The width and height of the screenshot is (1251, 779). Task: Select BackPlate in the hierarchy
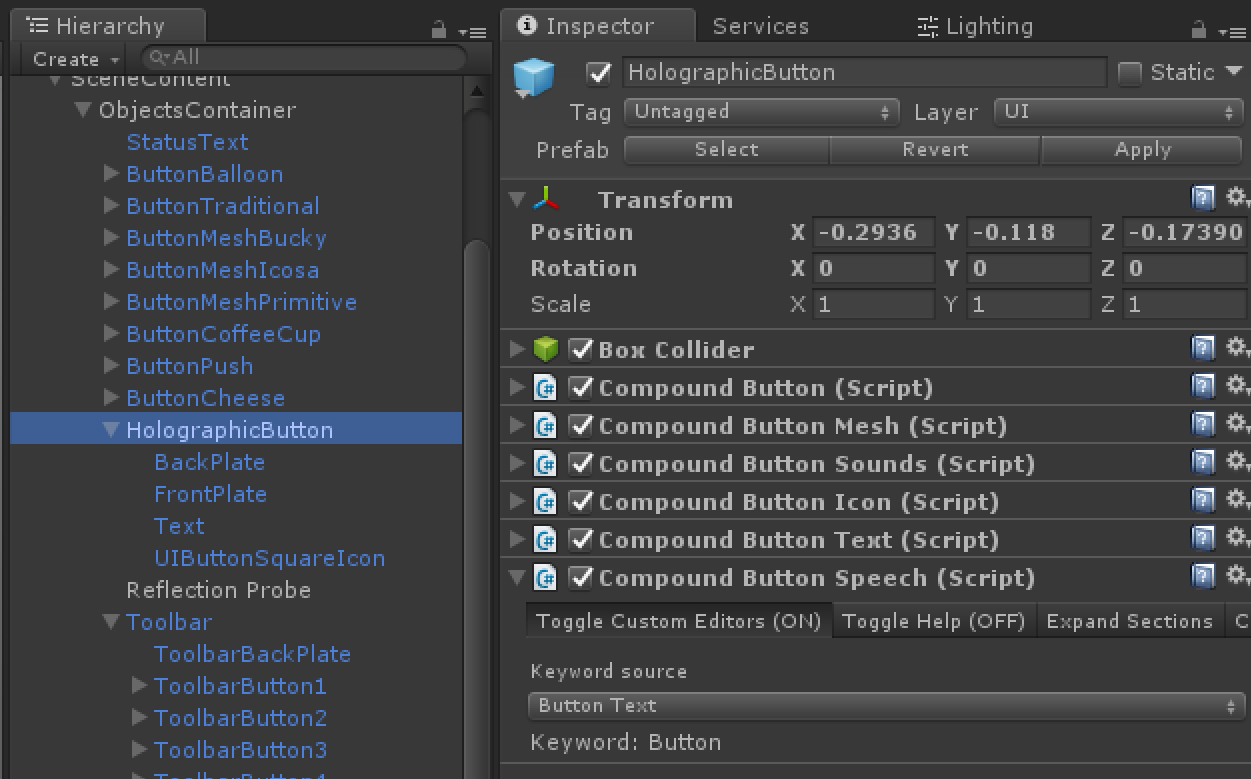coord(209,462)
